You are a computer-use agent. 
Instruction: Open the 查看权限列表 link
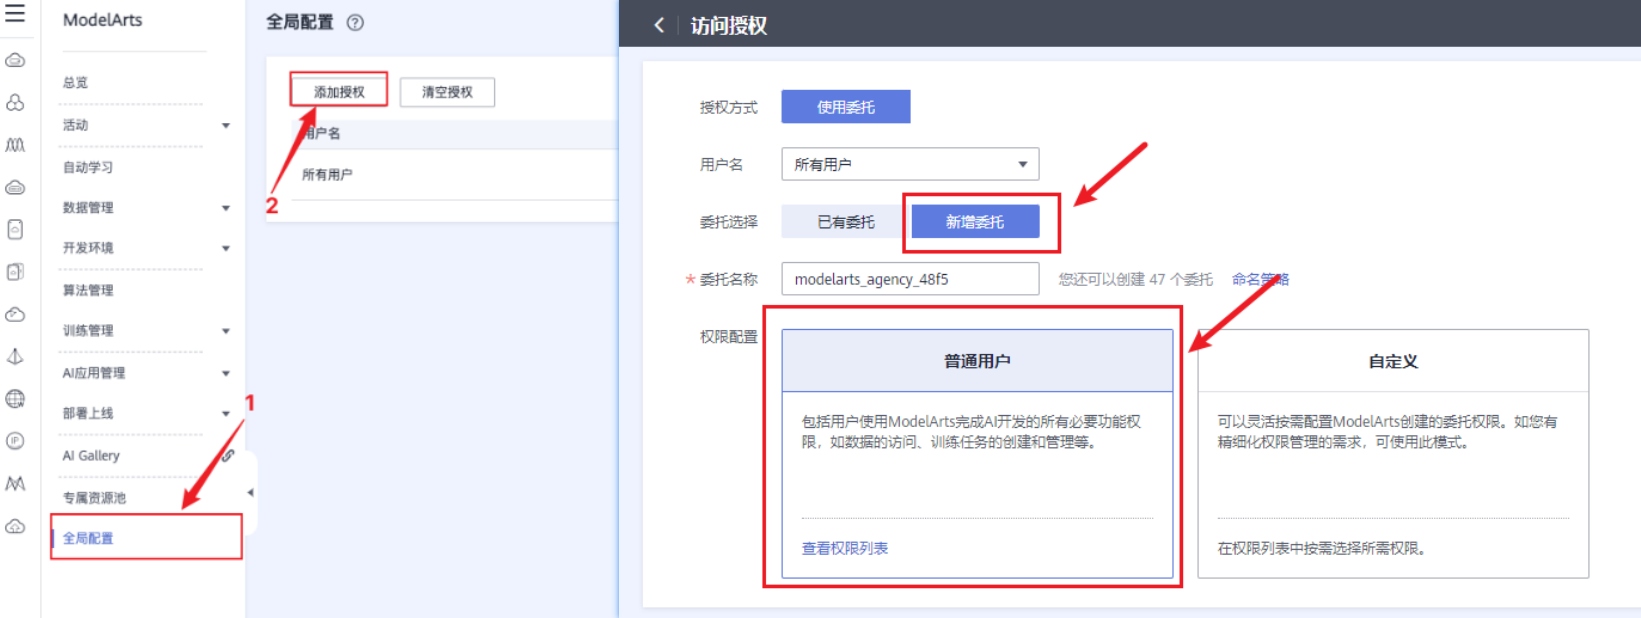tap(845, 548)
